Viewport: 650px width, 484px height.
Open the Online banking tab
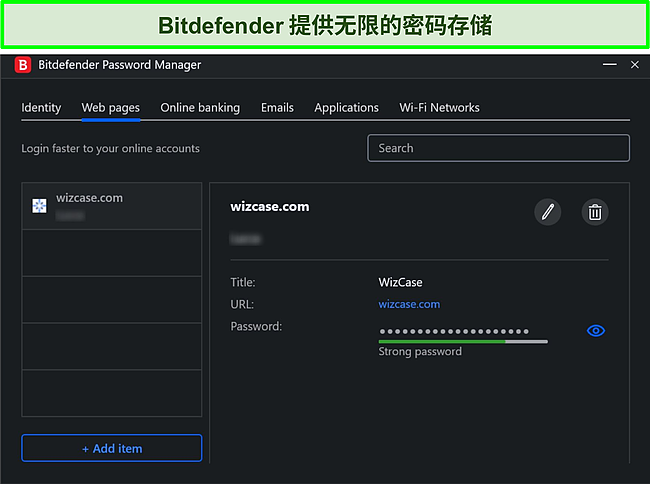point(200,108)
